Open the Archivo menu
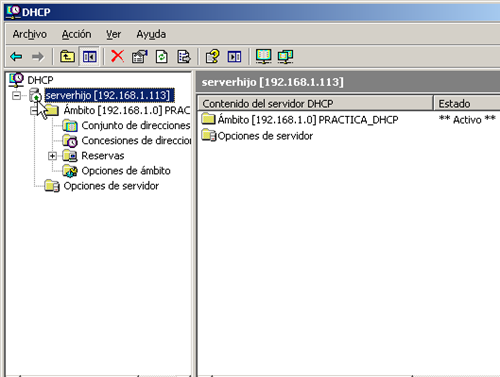This screenshot has height=377, width=500. pos(30,34)
